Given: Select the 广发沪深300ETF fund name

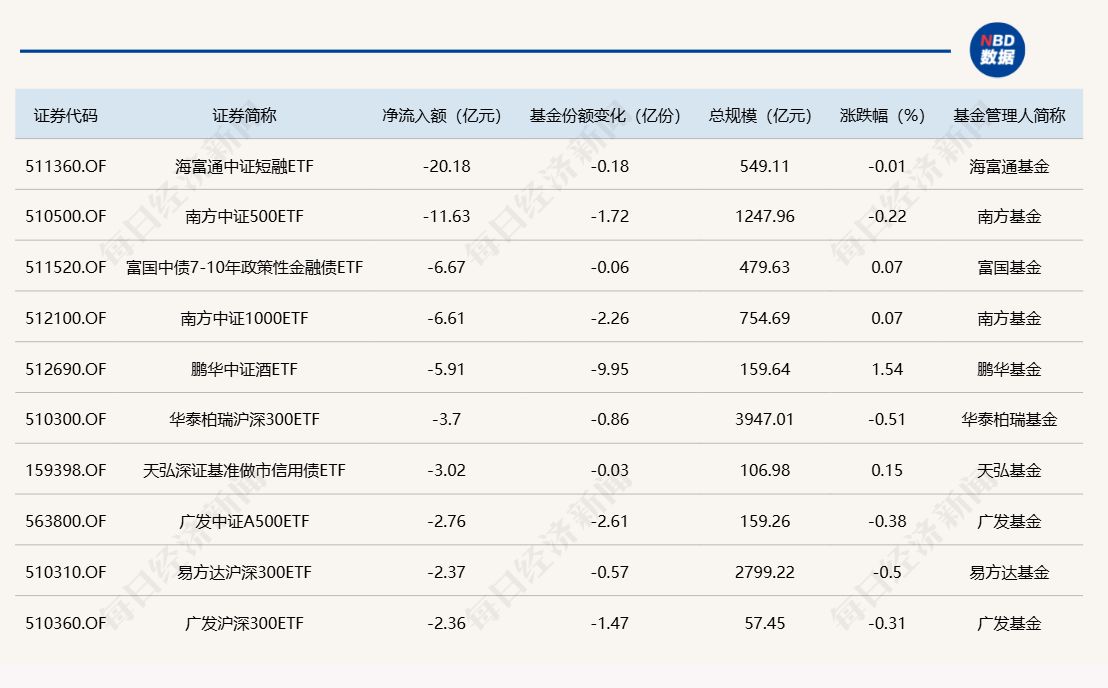Looking at the screenshot, I should [244, 623].
